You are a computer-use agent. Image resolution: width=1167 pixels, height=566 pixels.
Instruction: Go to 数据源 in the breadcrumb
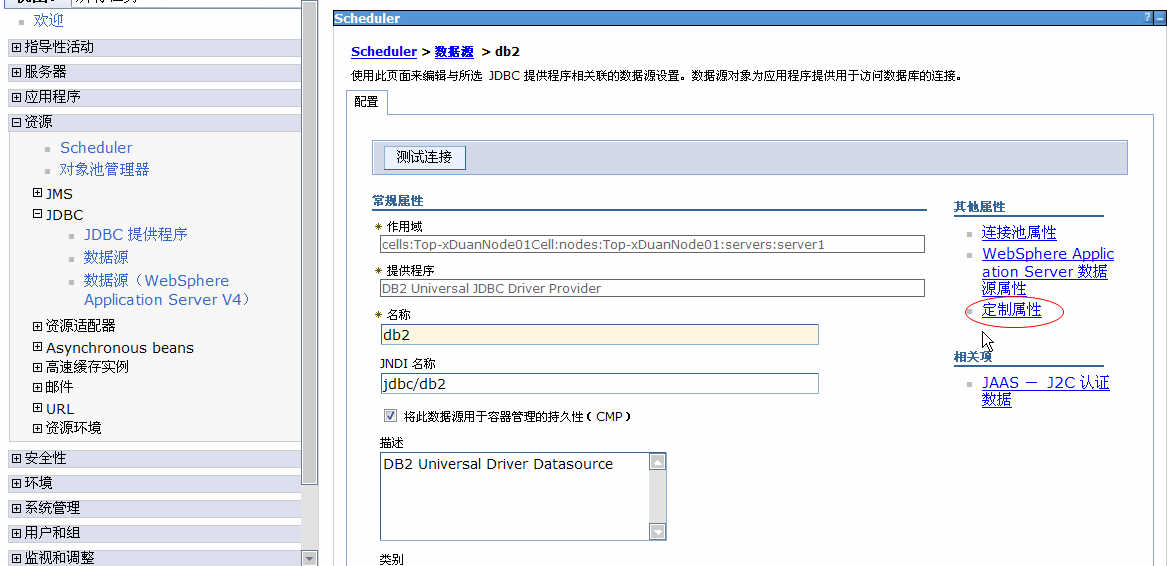(454, 51)
